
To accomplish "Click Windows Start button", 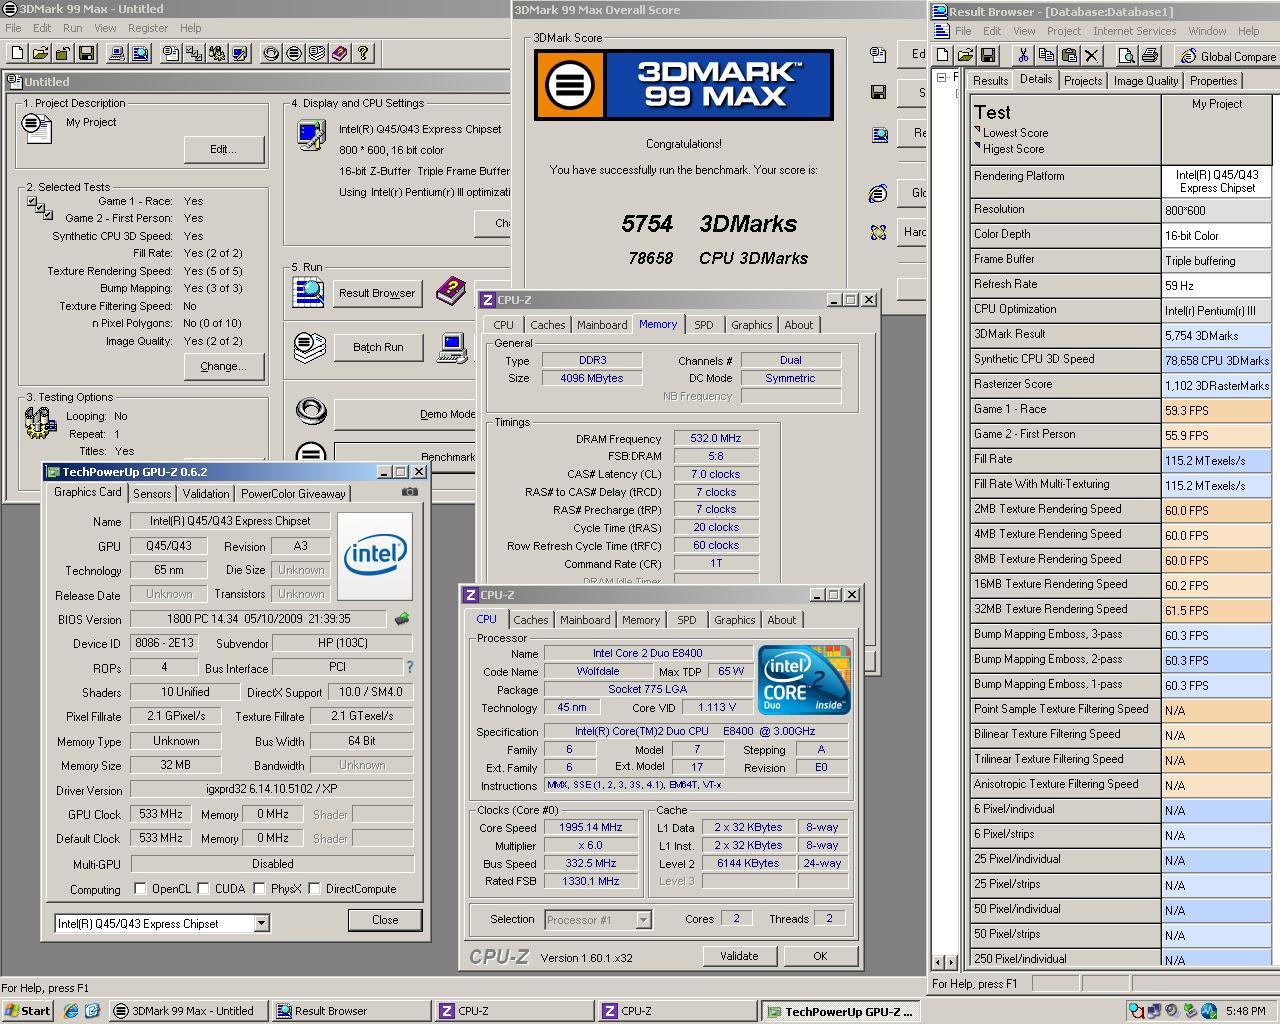I will tap(28, 1011).
